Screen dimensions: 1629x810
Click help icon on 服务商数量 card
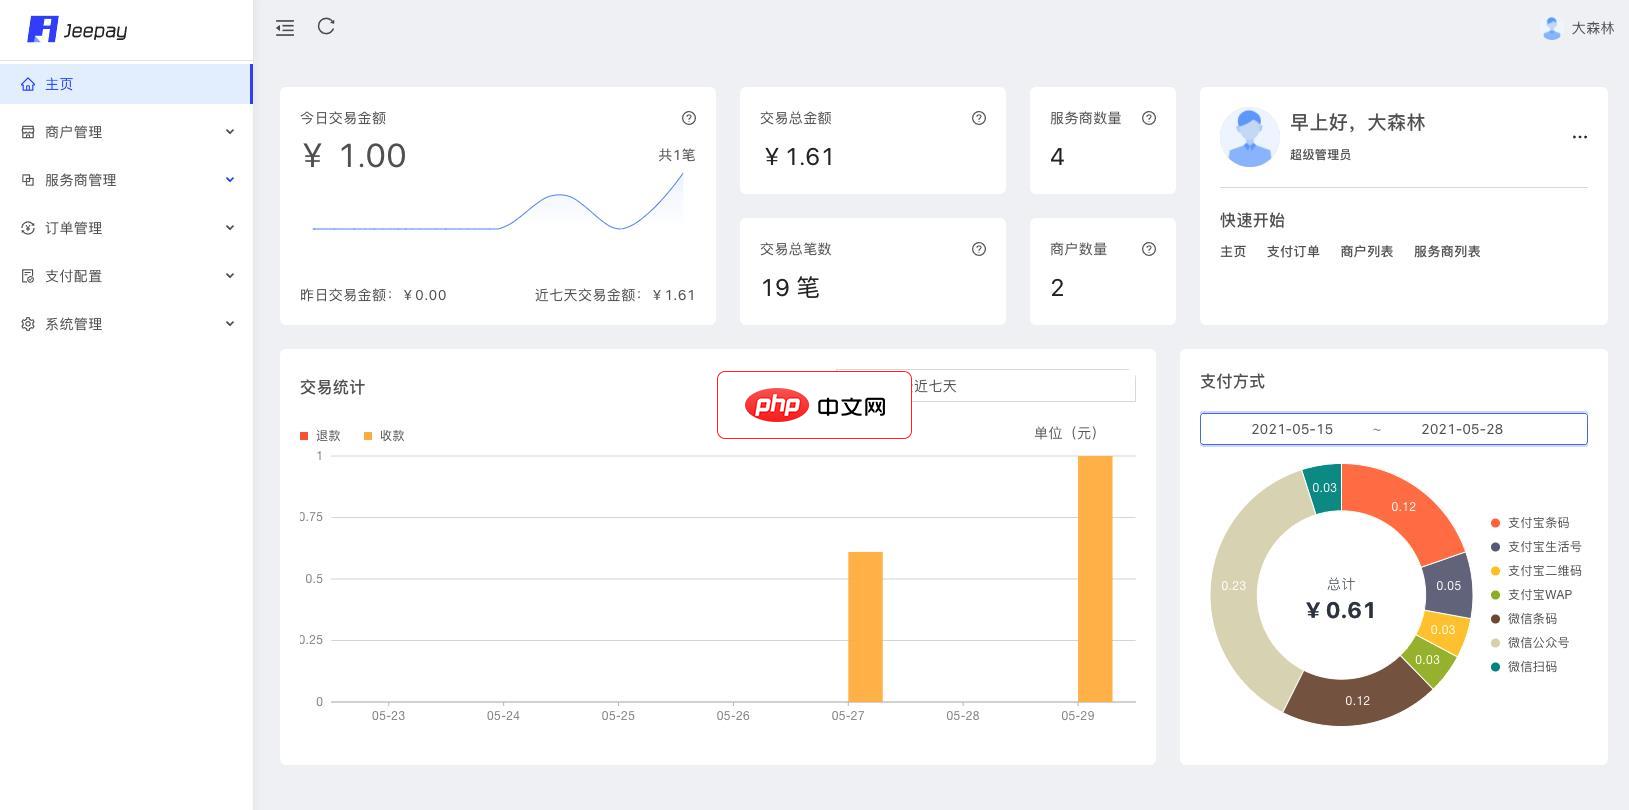coord(1149,118)
